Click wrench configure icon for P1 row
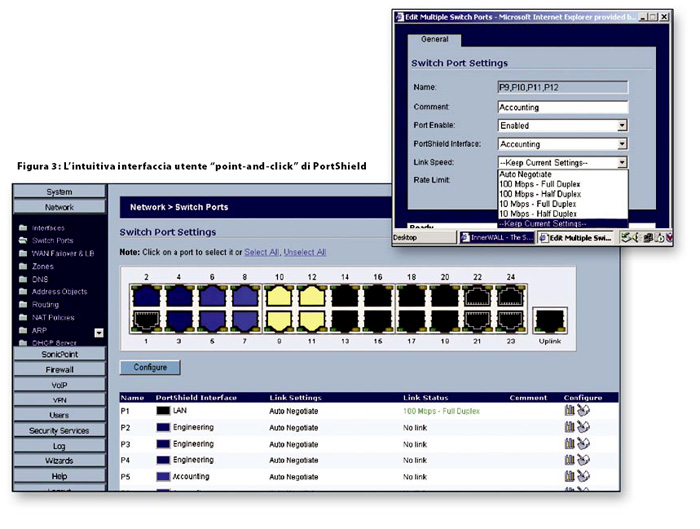 [583, 410]
